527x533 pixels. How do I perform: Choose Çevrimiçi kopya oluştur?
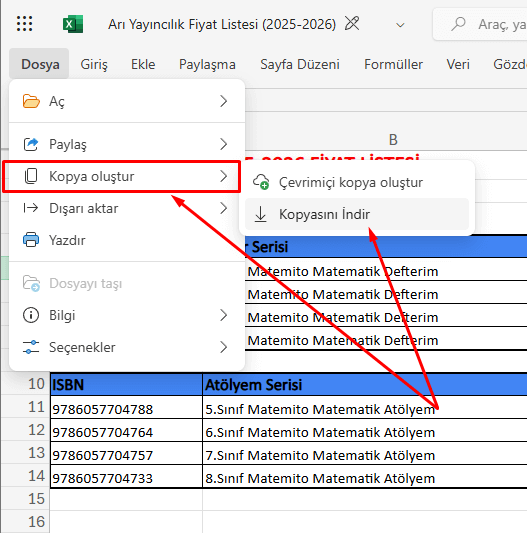pos(357,183)
